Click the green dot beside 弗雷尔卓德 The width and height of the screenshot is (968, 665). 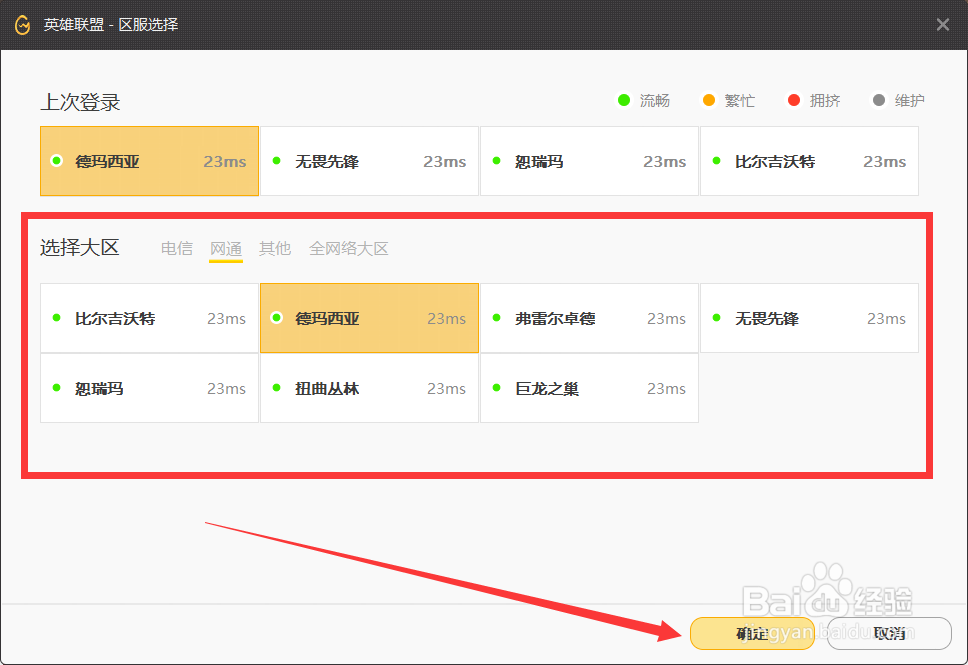pos(497,318)
